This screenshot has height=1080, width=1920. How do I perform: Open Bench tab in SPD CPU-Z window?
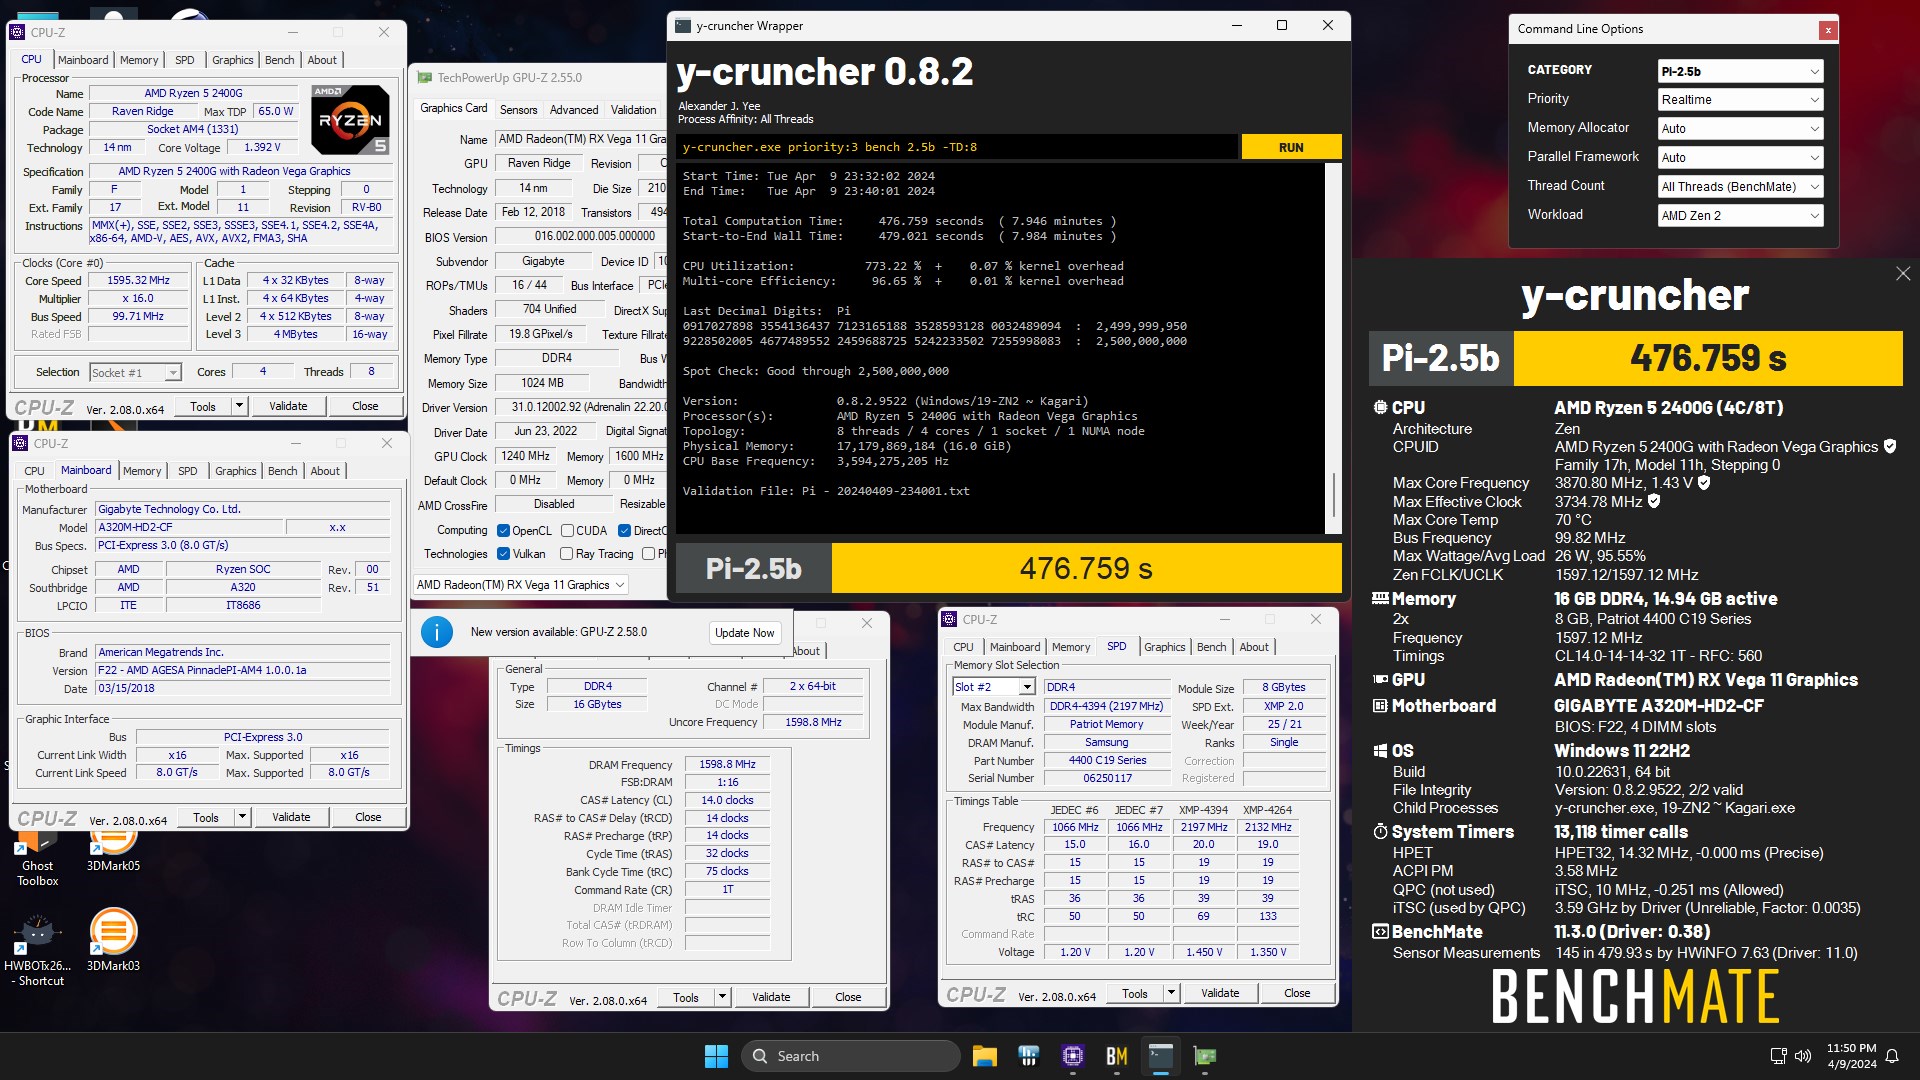click(1211, 647)
